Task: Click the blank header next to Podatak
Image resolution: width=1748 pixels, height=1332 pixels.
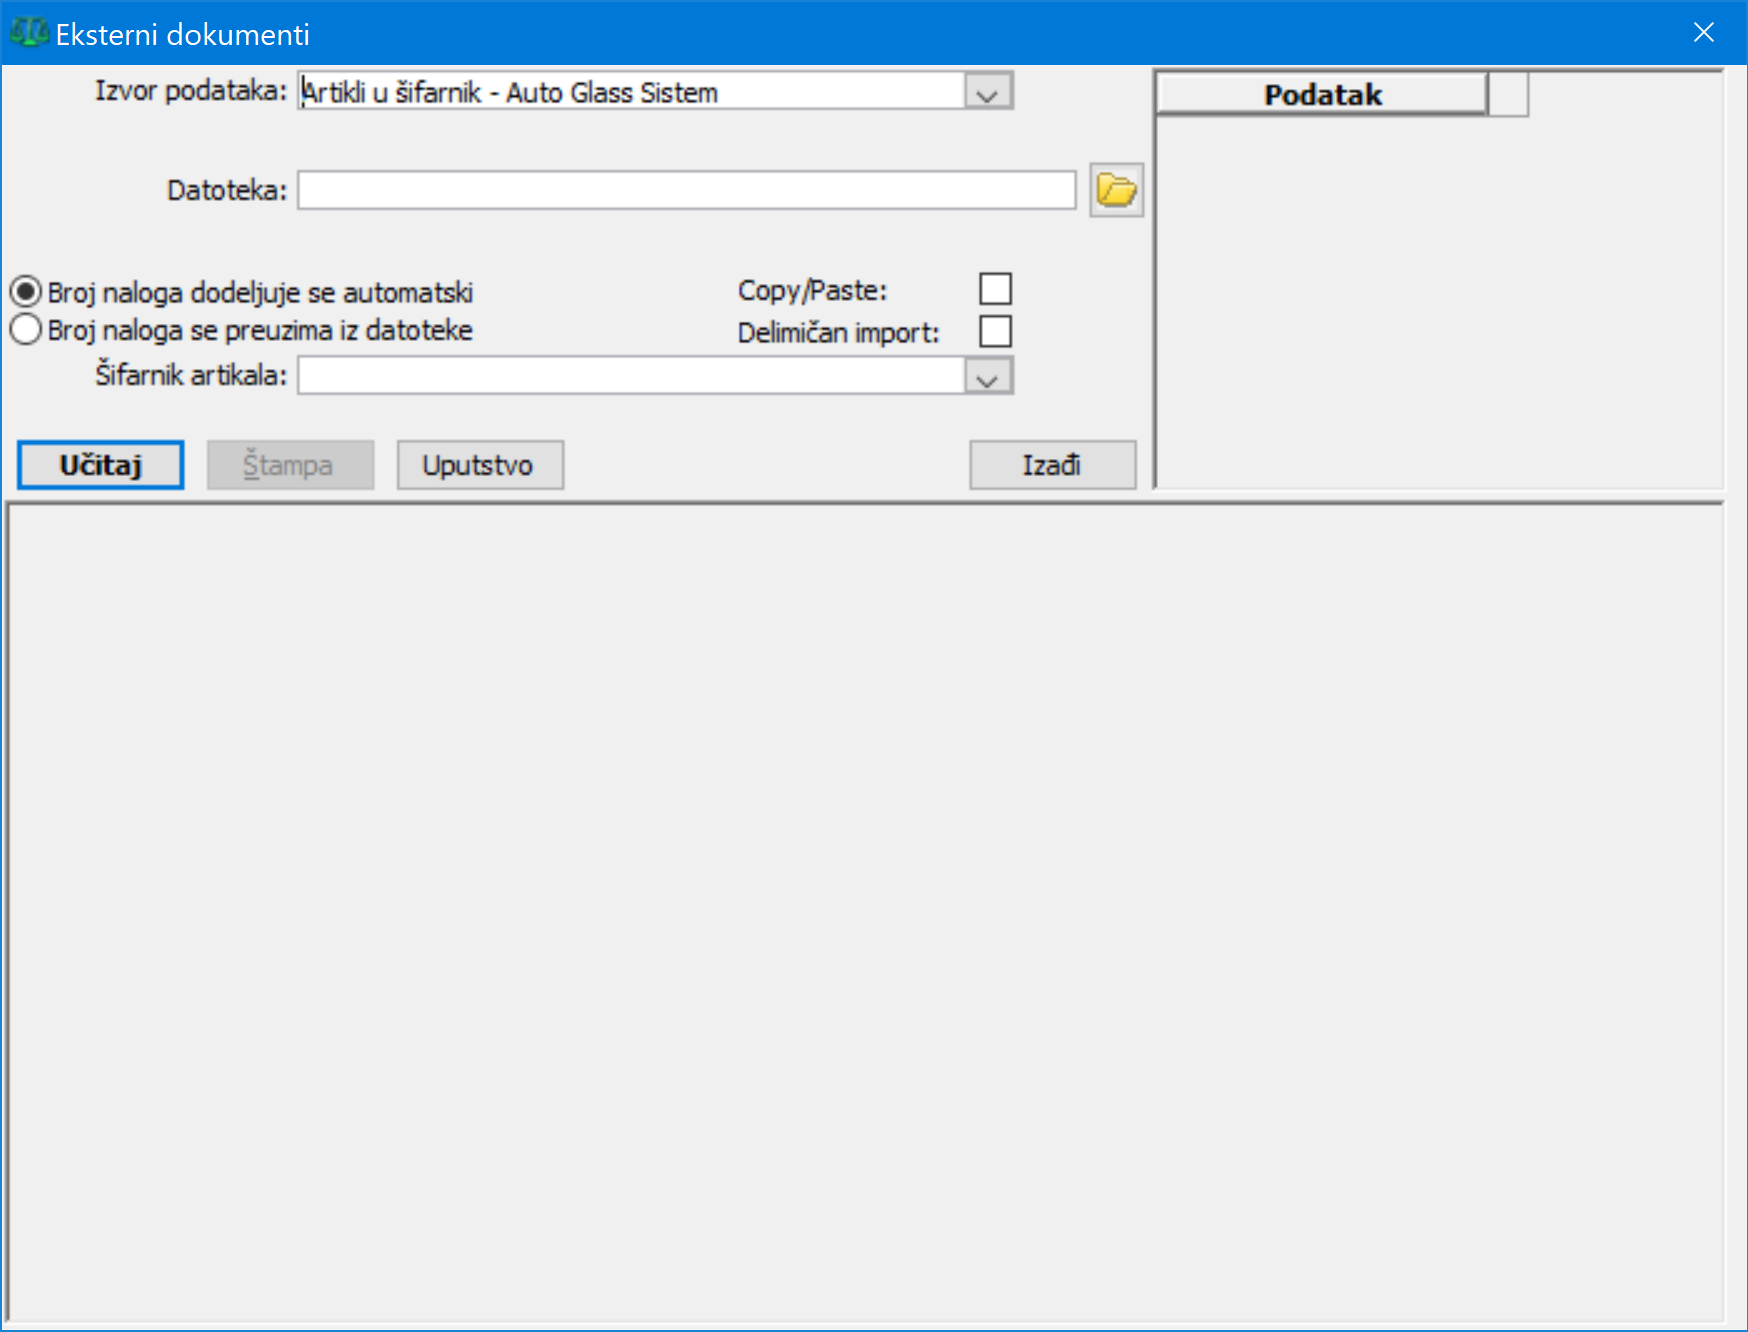Action: tap(1508, 95)
